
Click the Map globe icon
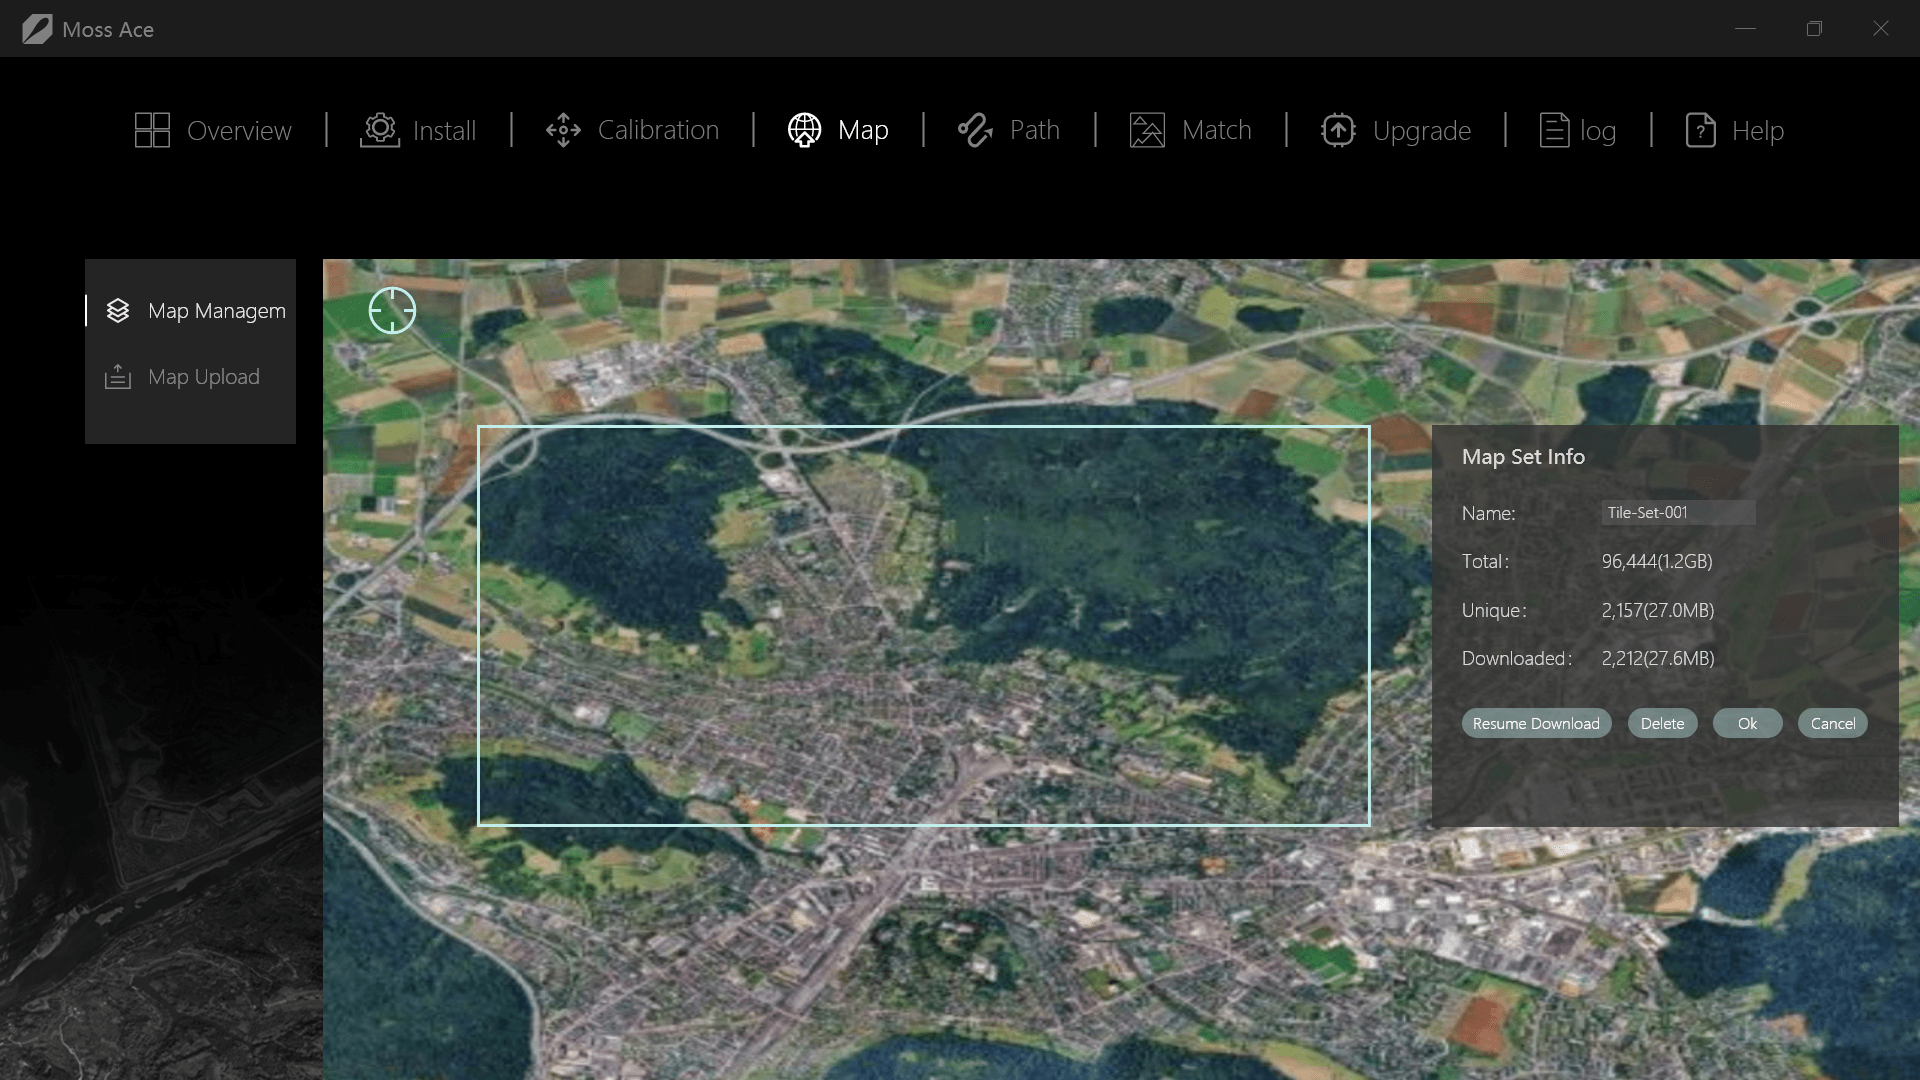coord(804,130)
